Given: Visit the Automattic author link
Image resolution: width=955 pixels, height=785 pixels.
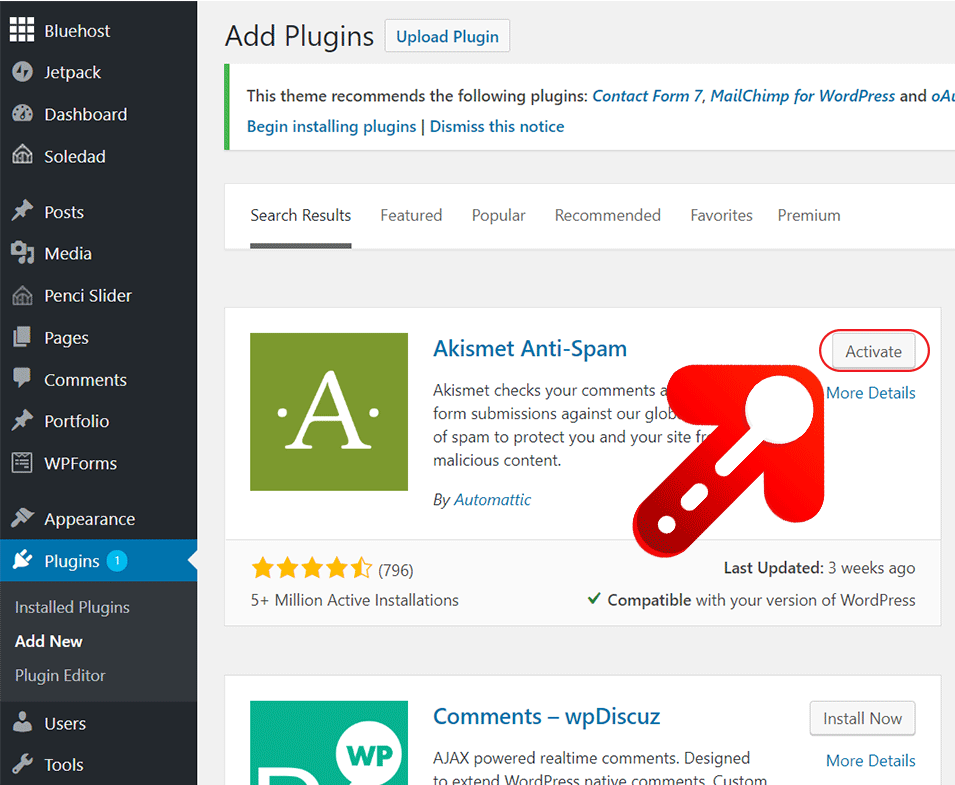Looking at the screenshot, I should point(492,500).
